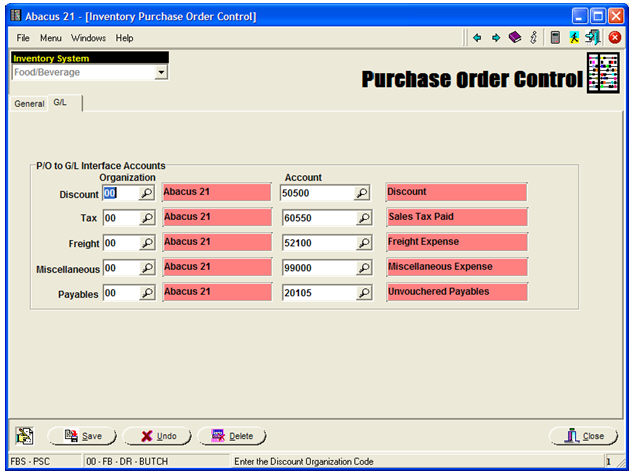This screenshot has width=634, height=476.
Task: Click the exit door toolbar icon
Action: [x=593, y=38]
